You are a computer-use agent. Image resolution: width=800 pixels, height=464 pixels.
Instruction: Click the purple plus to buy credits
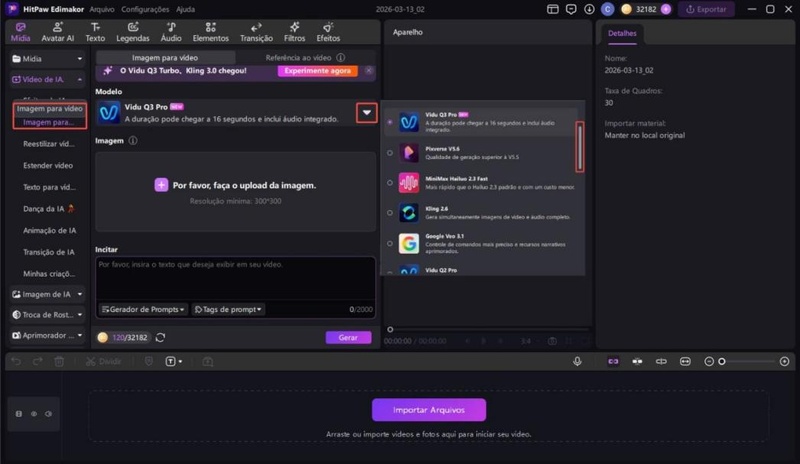(666, 9)
